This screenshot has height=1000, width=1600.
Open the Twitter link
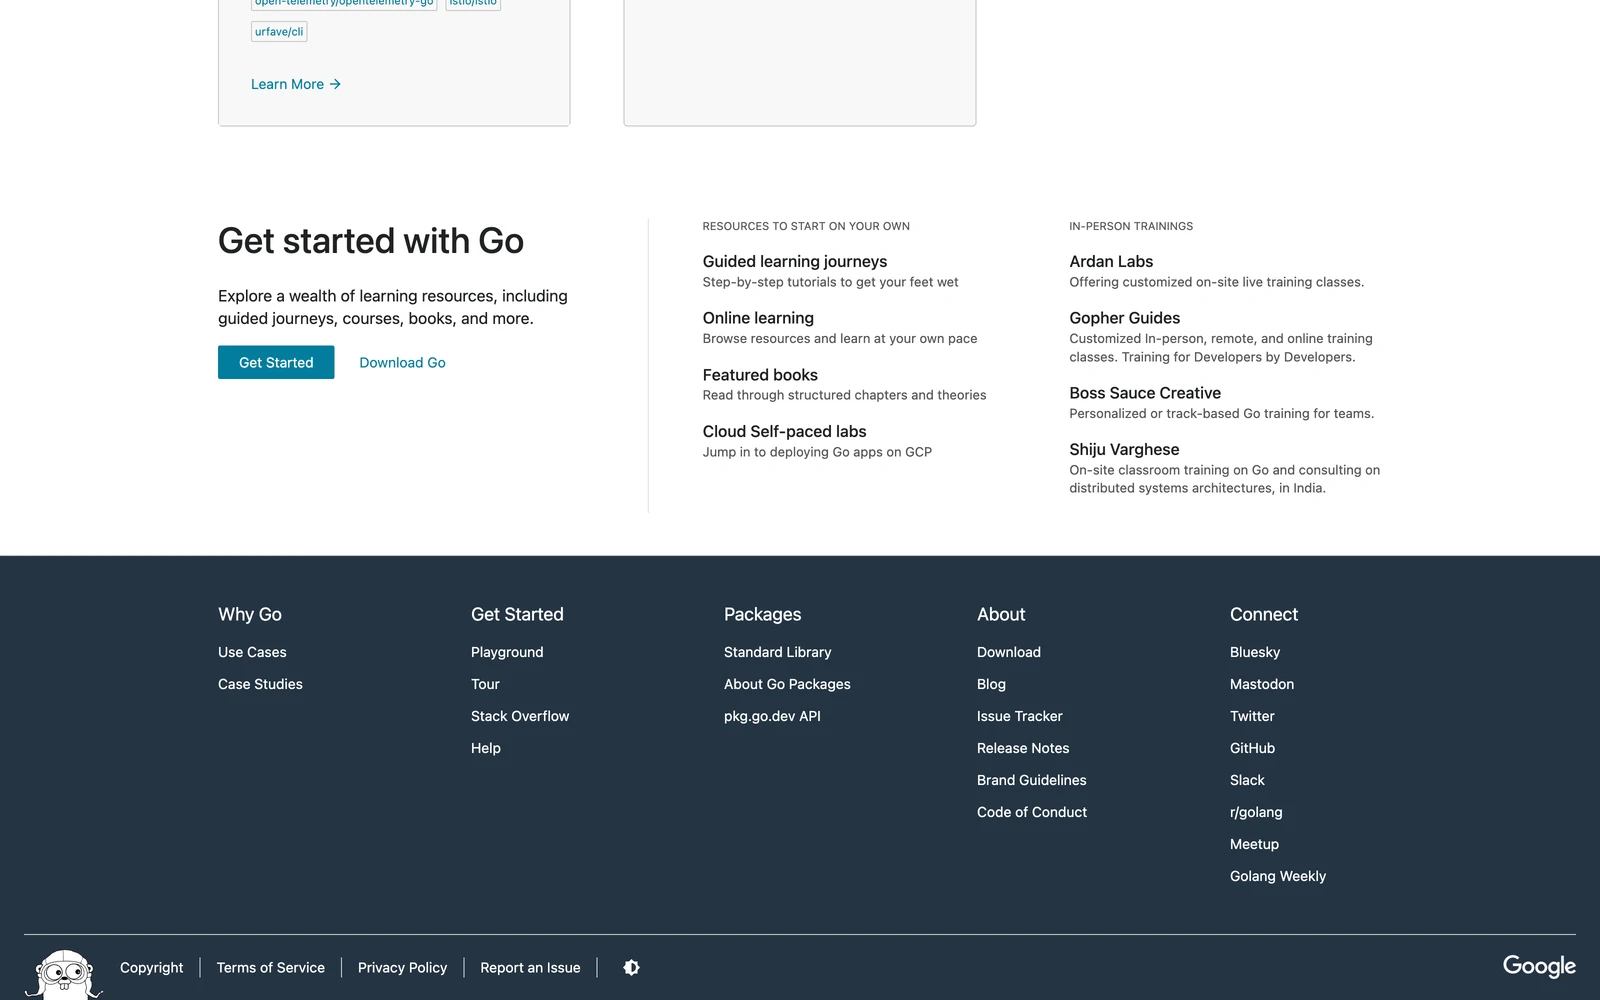(x=1252, y=716)
